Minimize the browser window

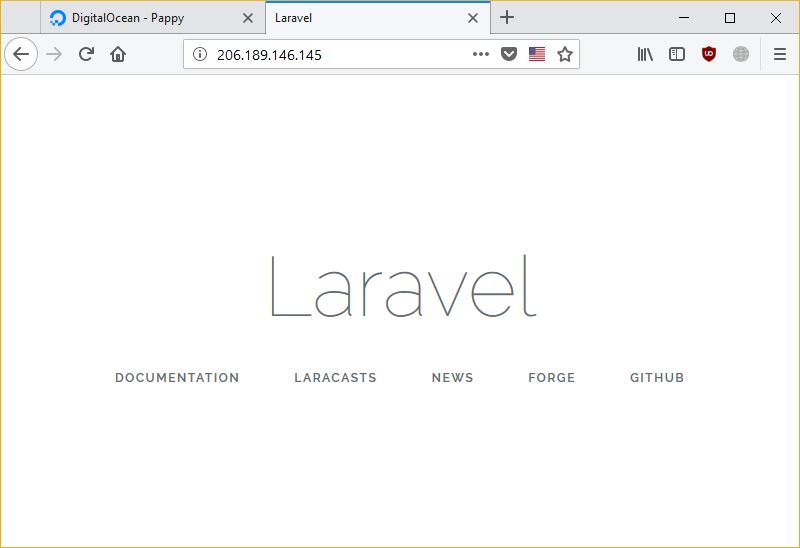coord(684,18)
